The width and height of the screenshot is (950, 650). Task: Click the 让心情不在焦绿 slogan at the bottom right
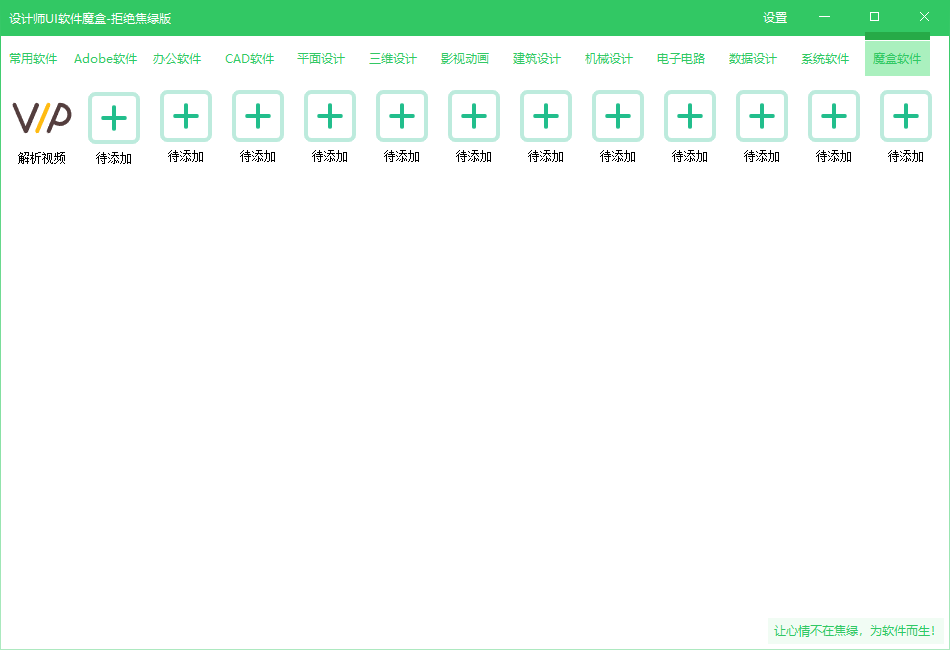[x=854, y=631]
